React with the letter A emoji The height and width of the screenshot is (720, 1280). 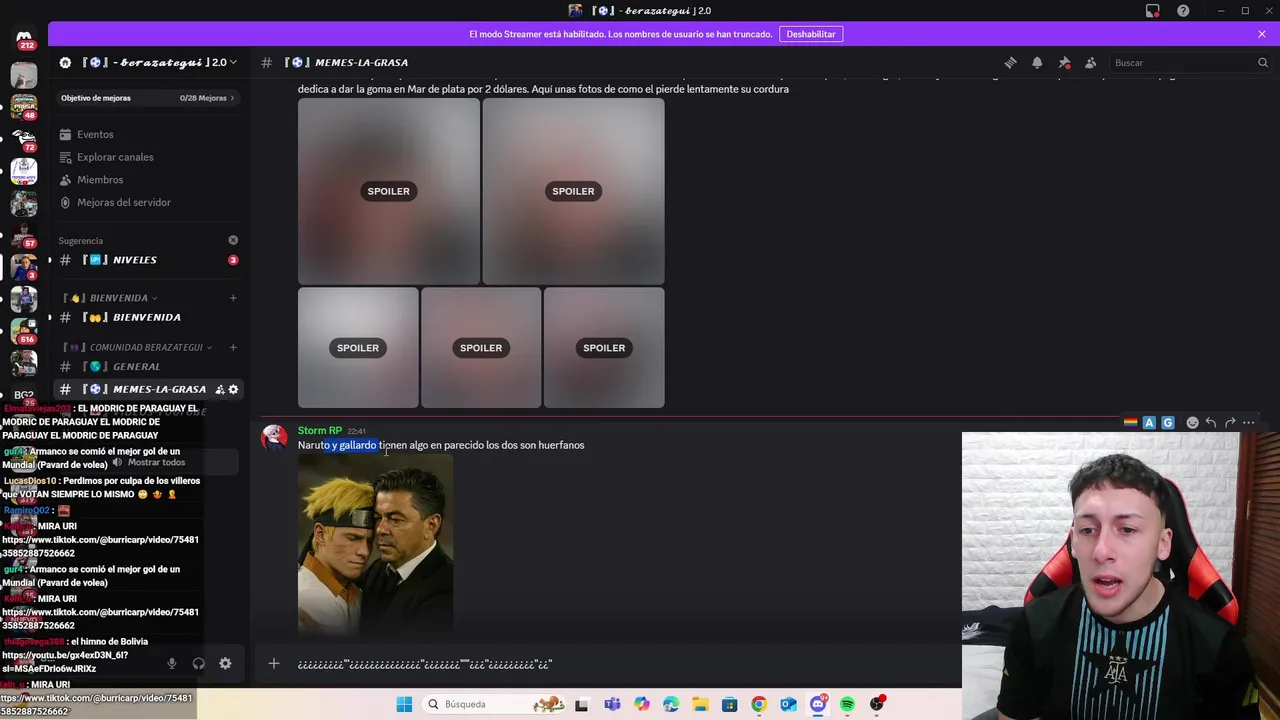1149,423
